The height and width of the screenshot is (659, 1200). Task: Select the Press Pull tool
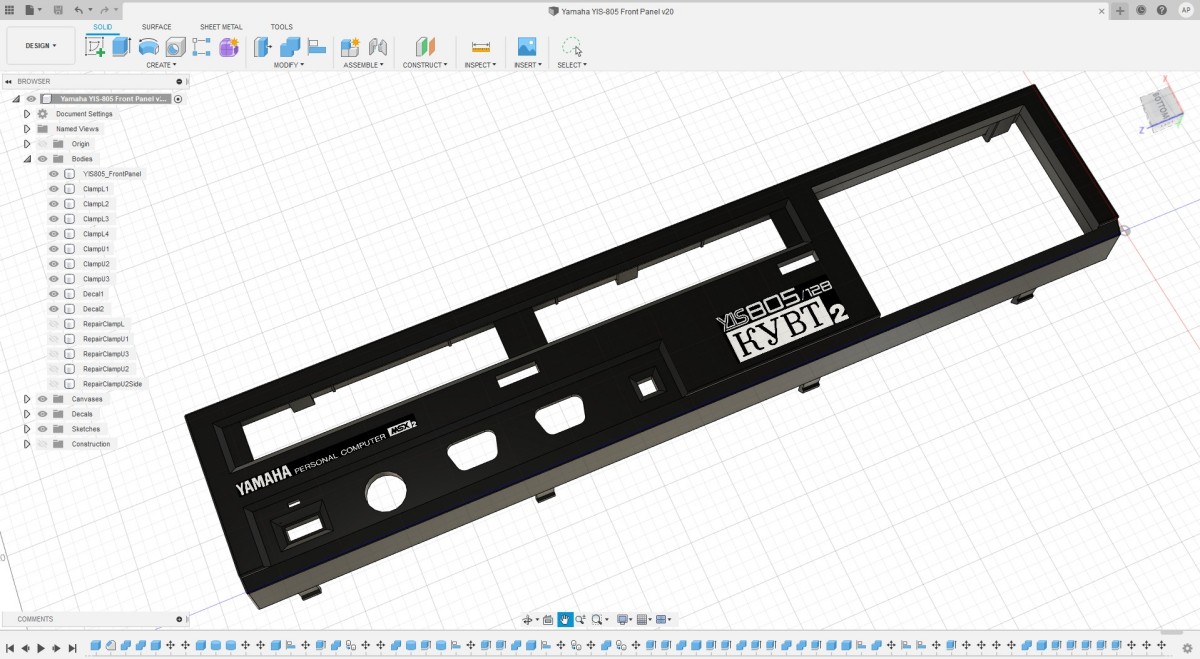coord(263,47)
